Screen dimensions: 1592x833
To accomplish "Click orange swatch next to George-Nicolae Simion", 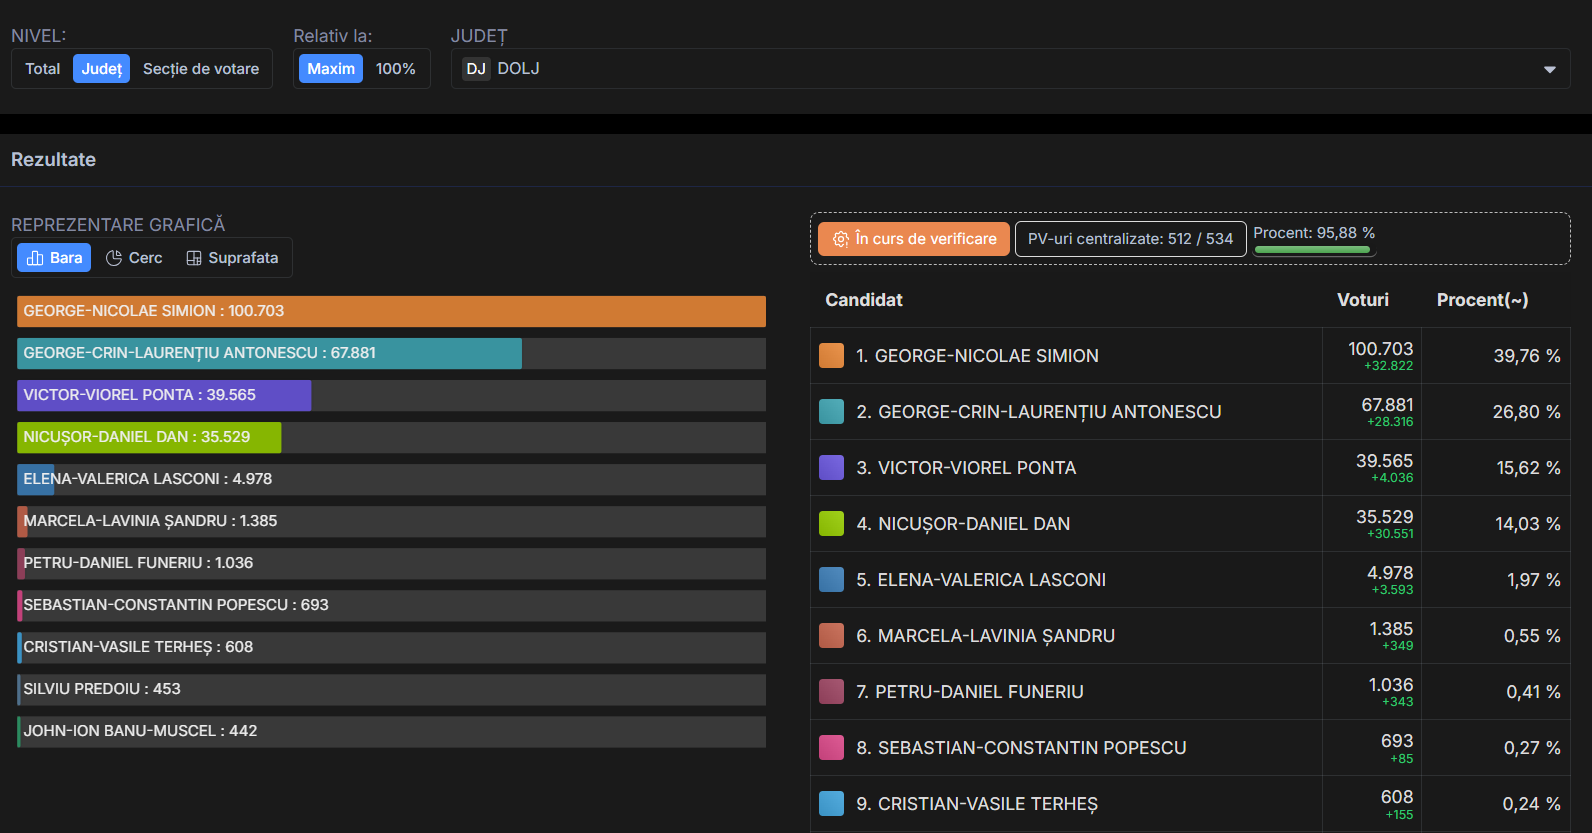I will pos(831,356).
